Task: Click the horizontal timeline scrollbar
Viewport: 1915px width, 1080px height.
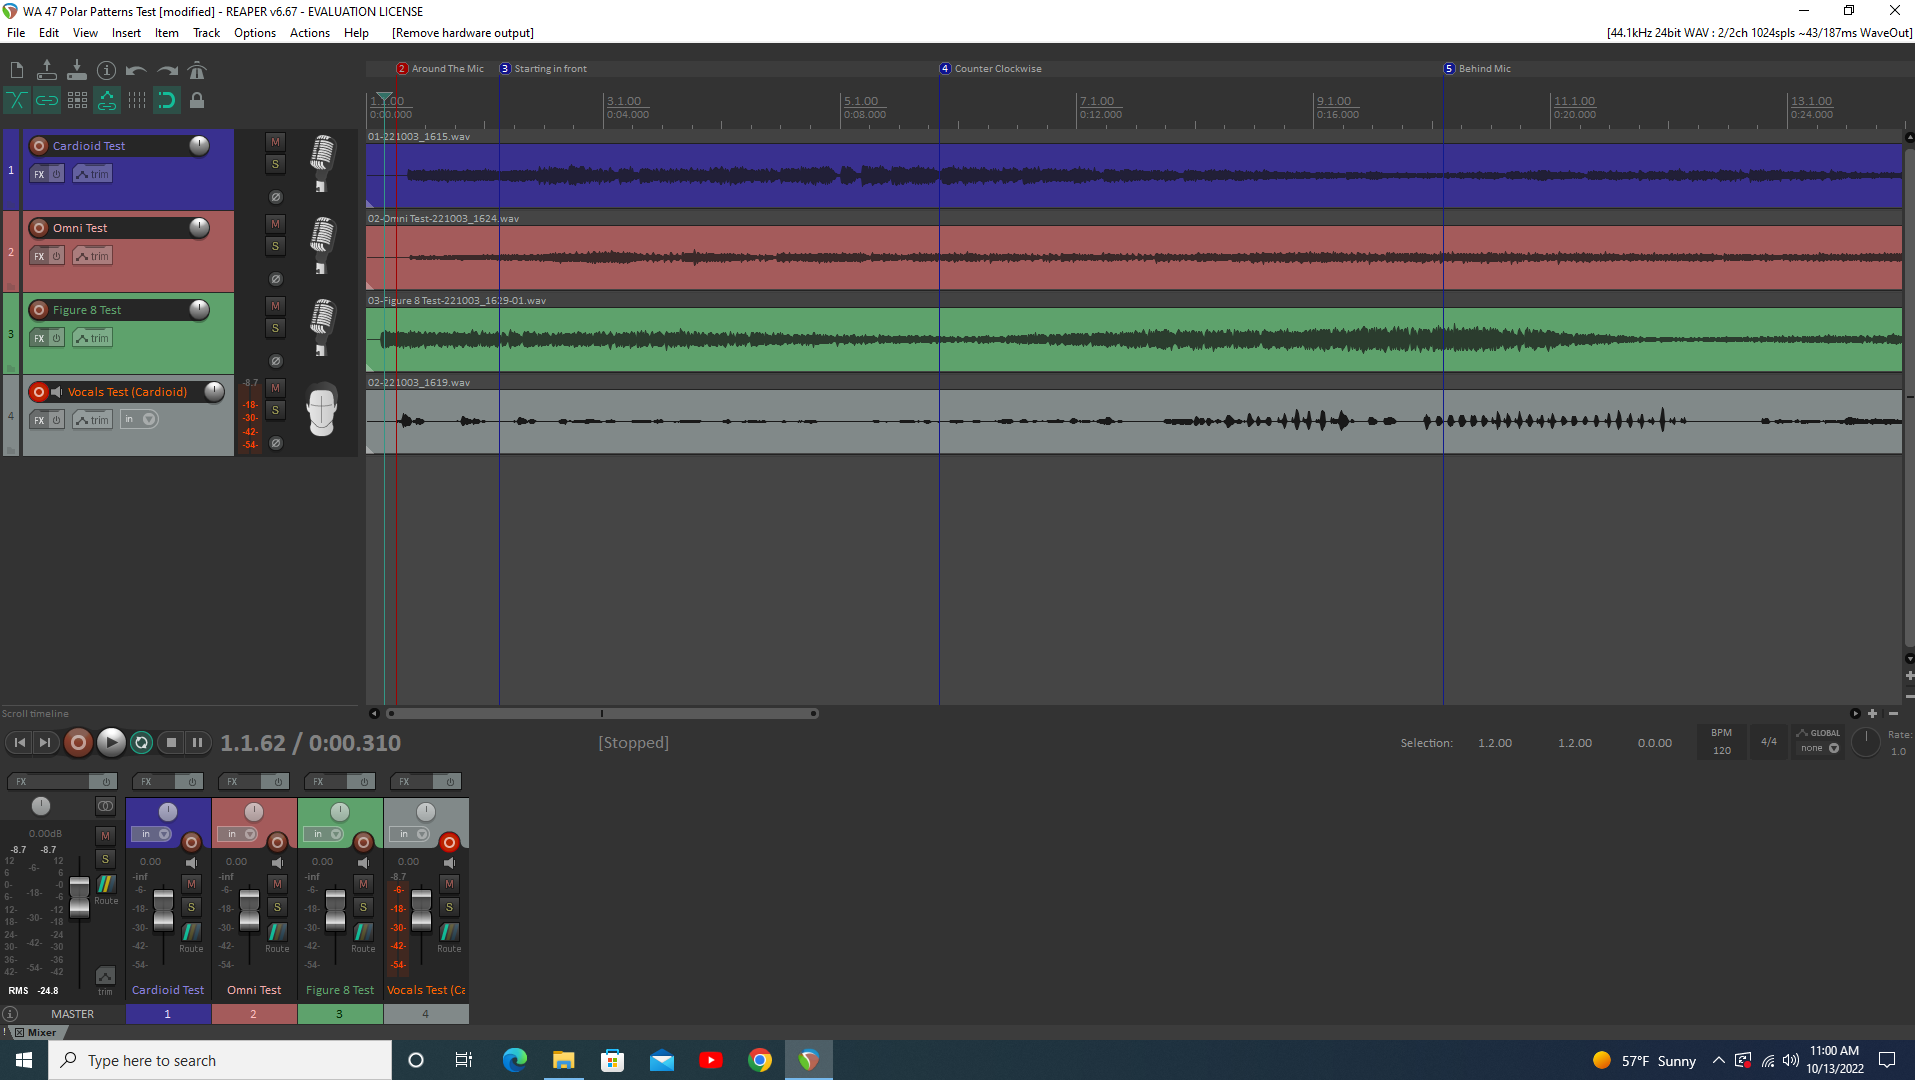Action: tap(604, 713)
